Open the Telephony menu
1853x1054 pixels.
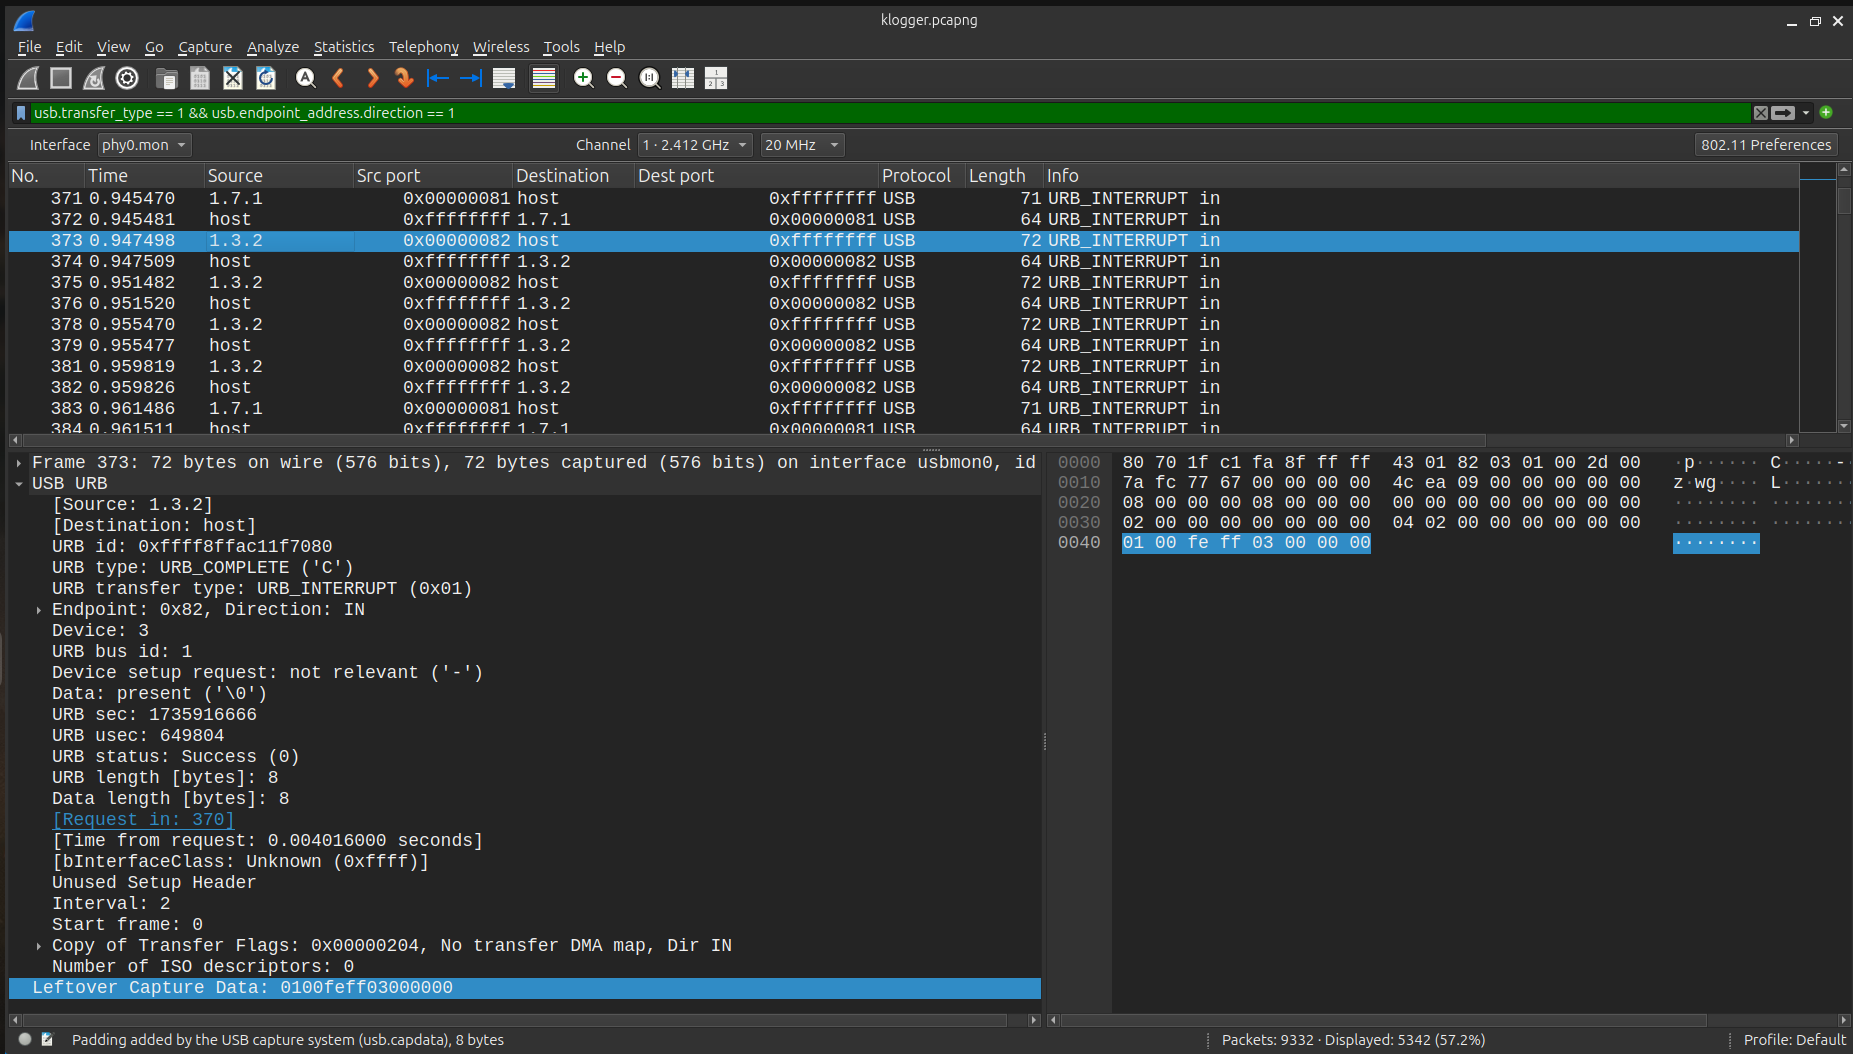pos(423,47)
